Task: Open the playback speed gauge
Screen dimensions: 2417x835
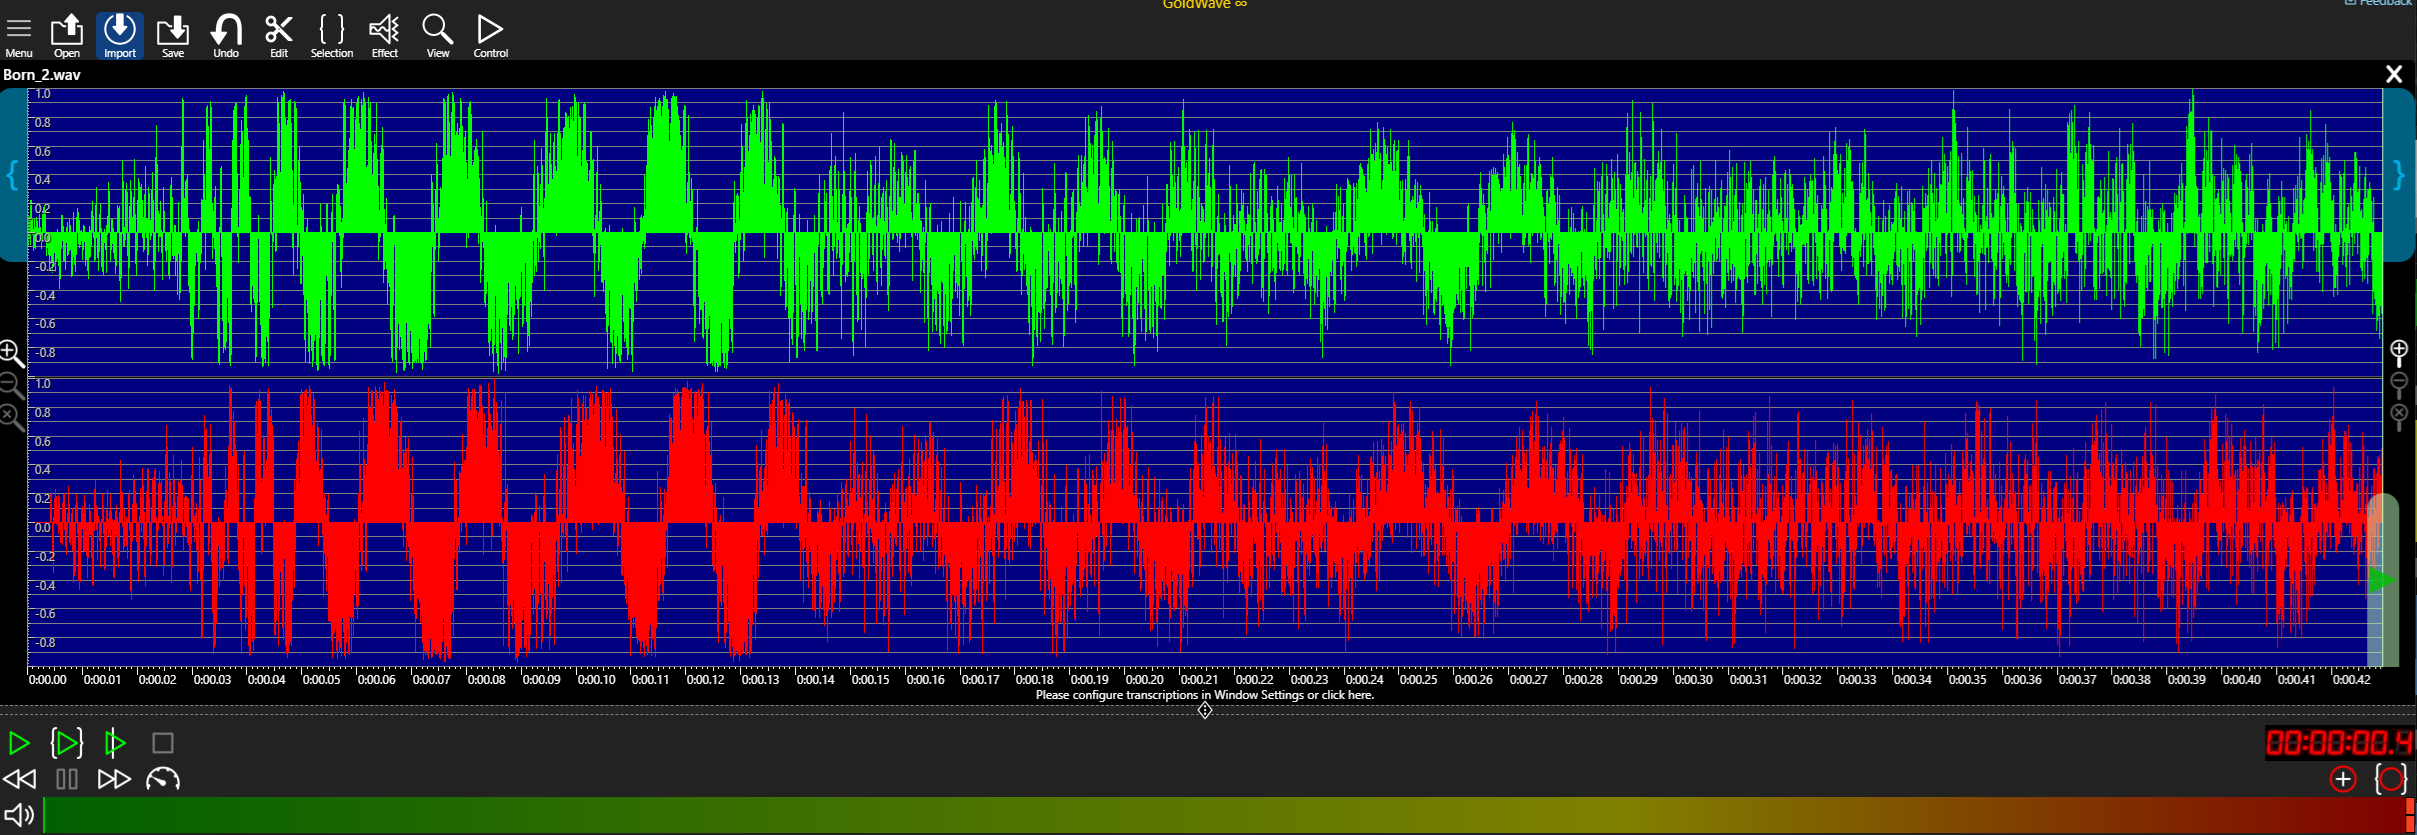Action: (x=163, y=779)
